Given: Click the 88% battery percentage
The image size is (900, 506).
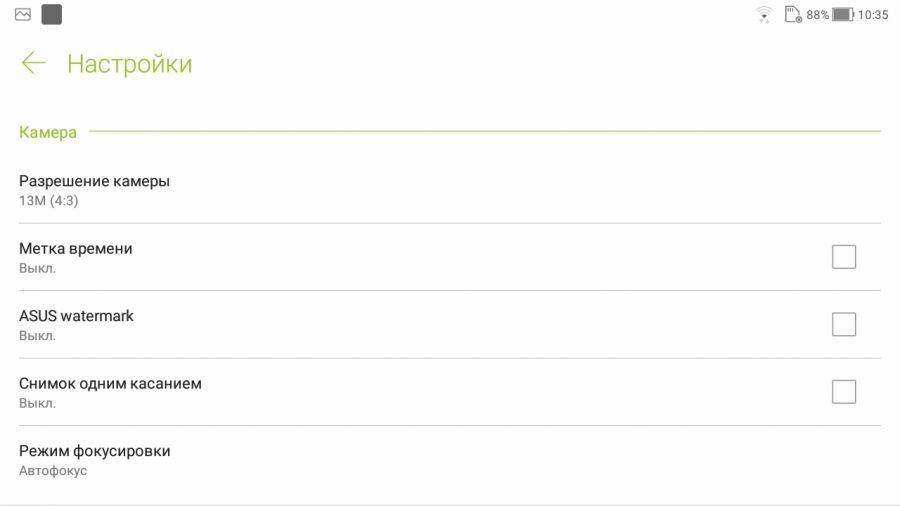Looking at the screenshot, I should (818, 15).
